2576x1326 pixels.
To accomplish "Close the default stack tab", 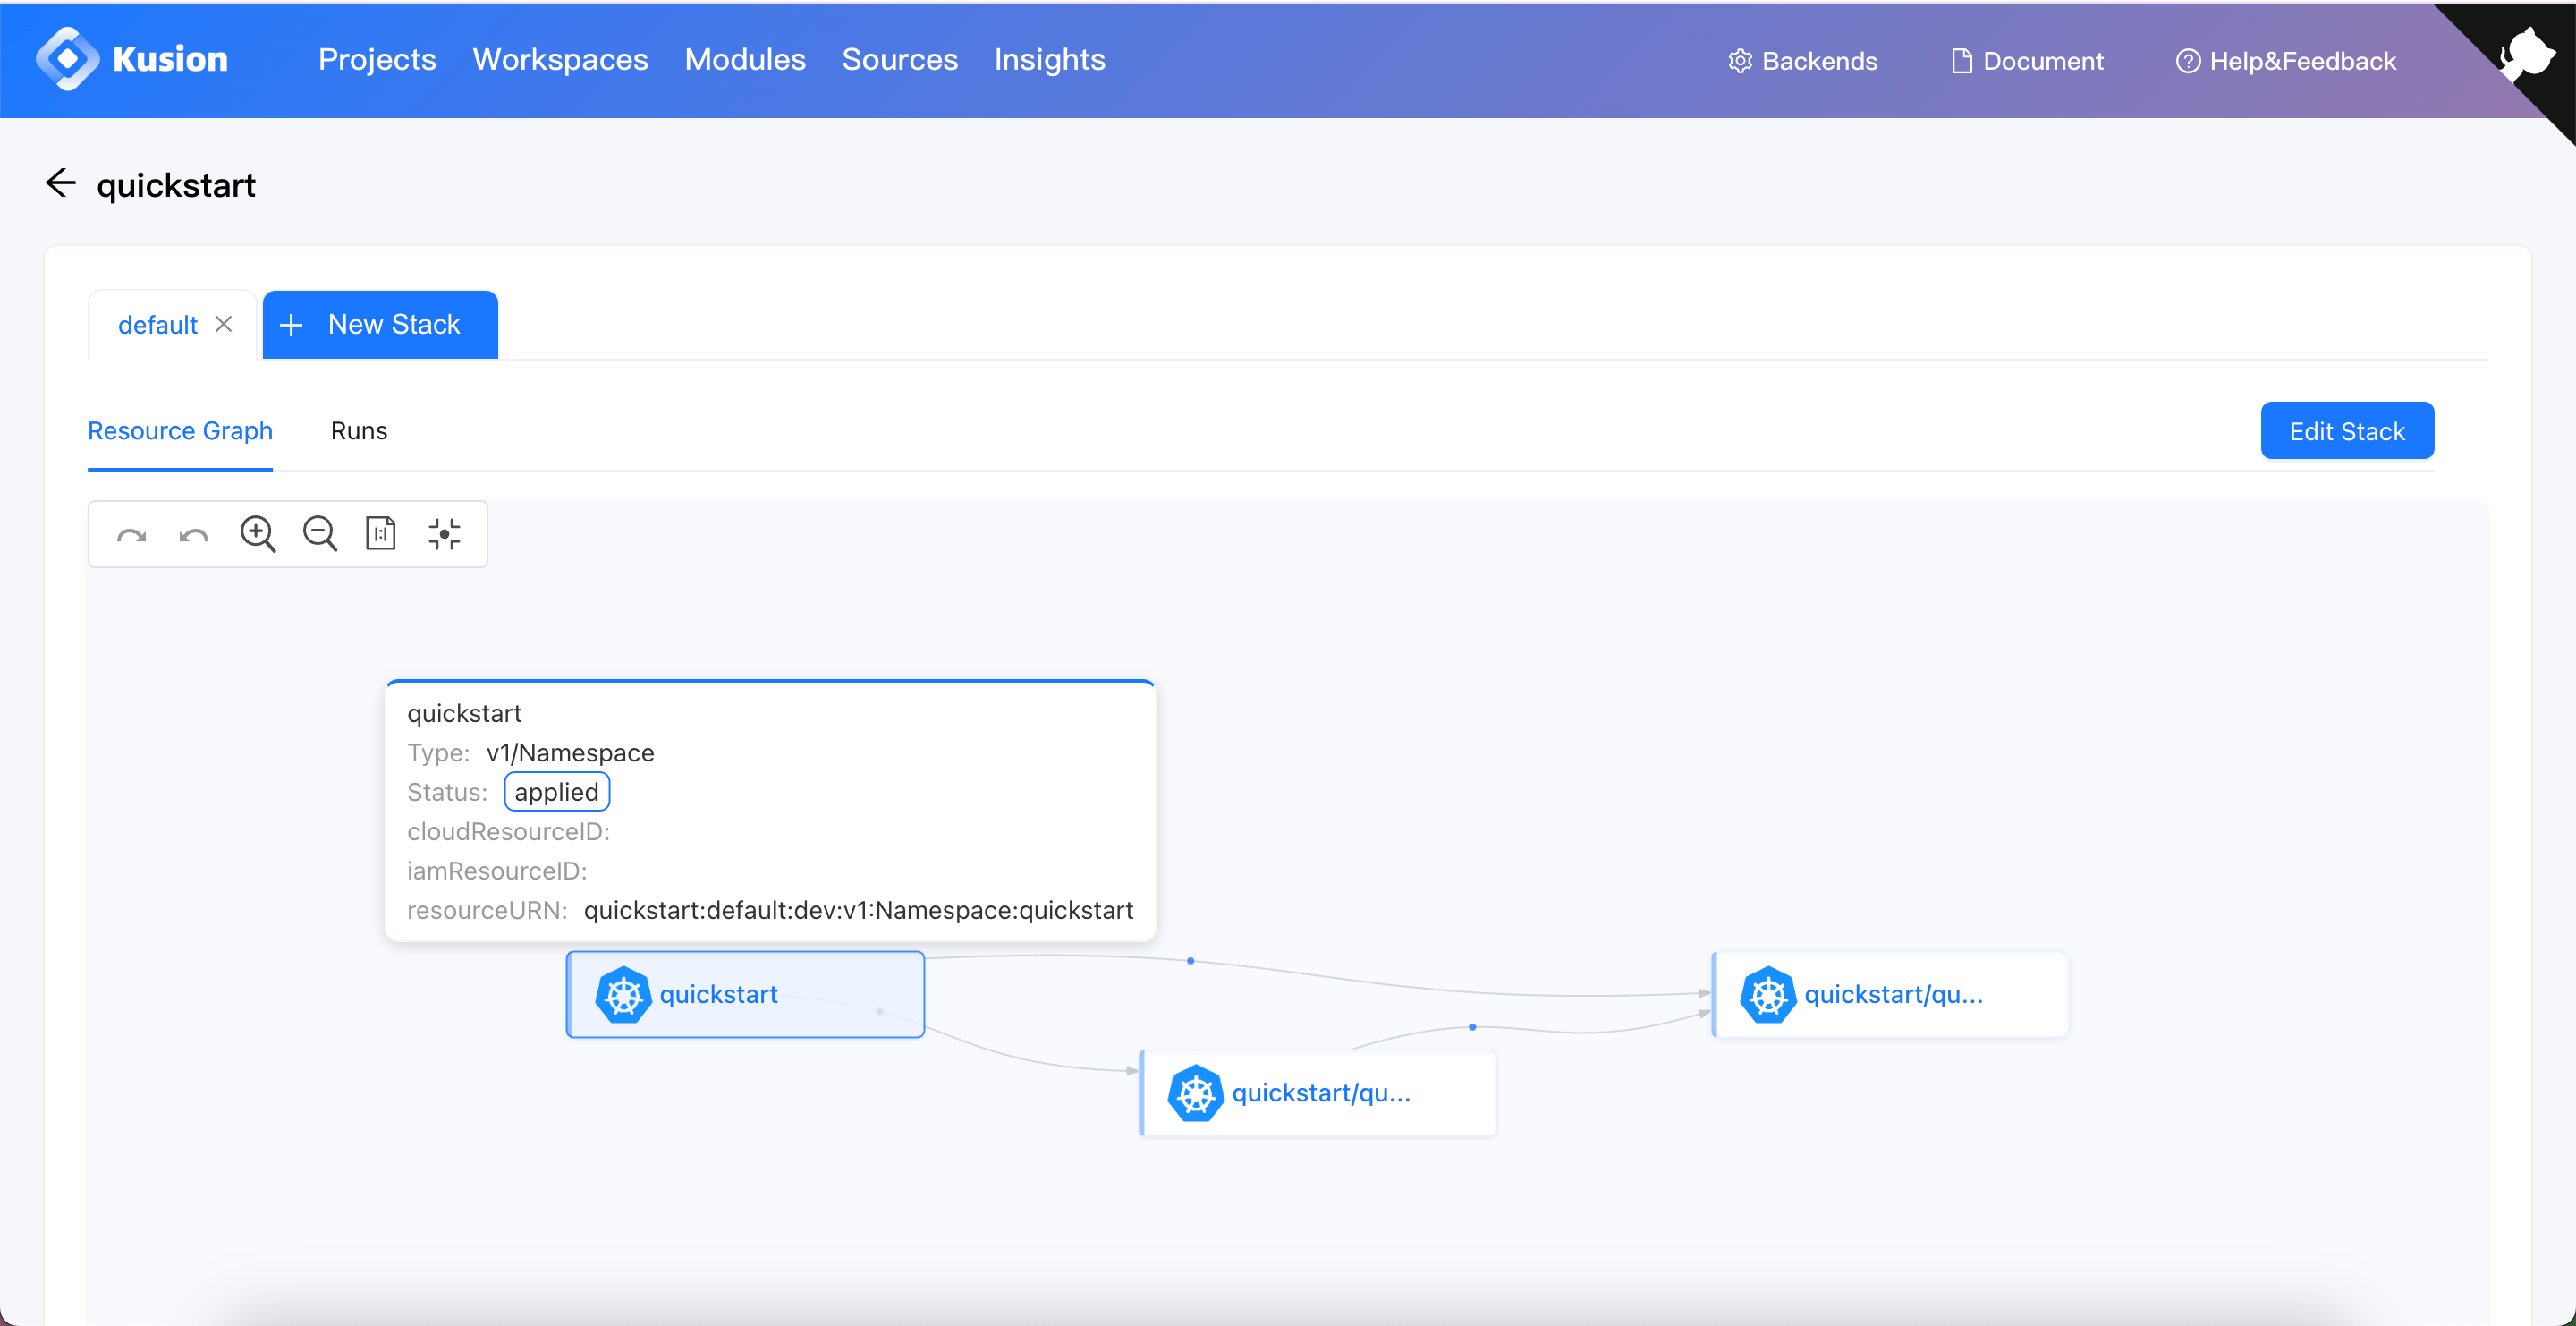I will 225,325.
